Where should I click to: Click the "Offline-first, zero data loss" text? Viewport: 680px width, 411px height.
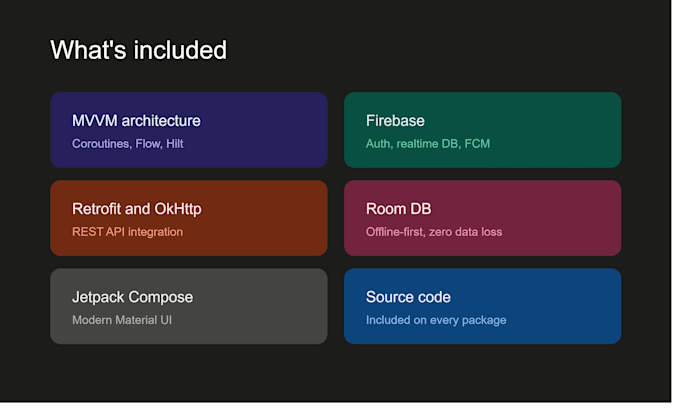[x=434, y=232]
